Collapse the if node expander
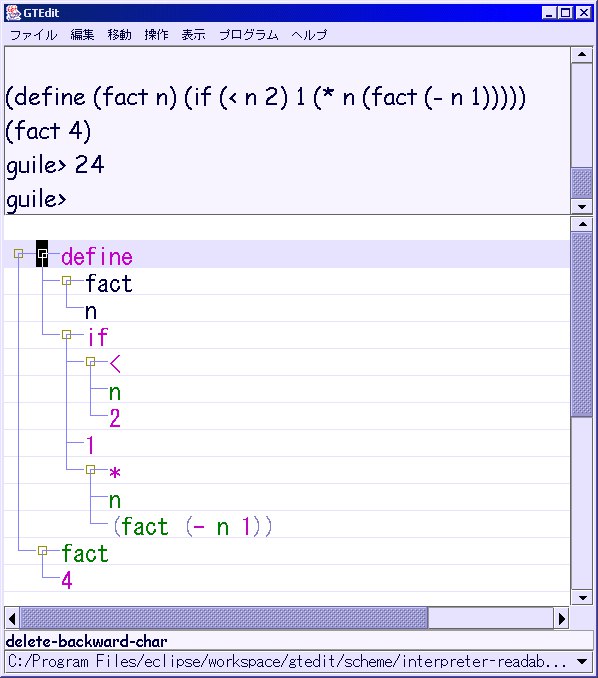 (66, 335)
